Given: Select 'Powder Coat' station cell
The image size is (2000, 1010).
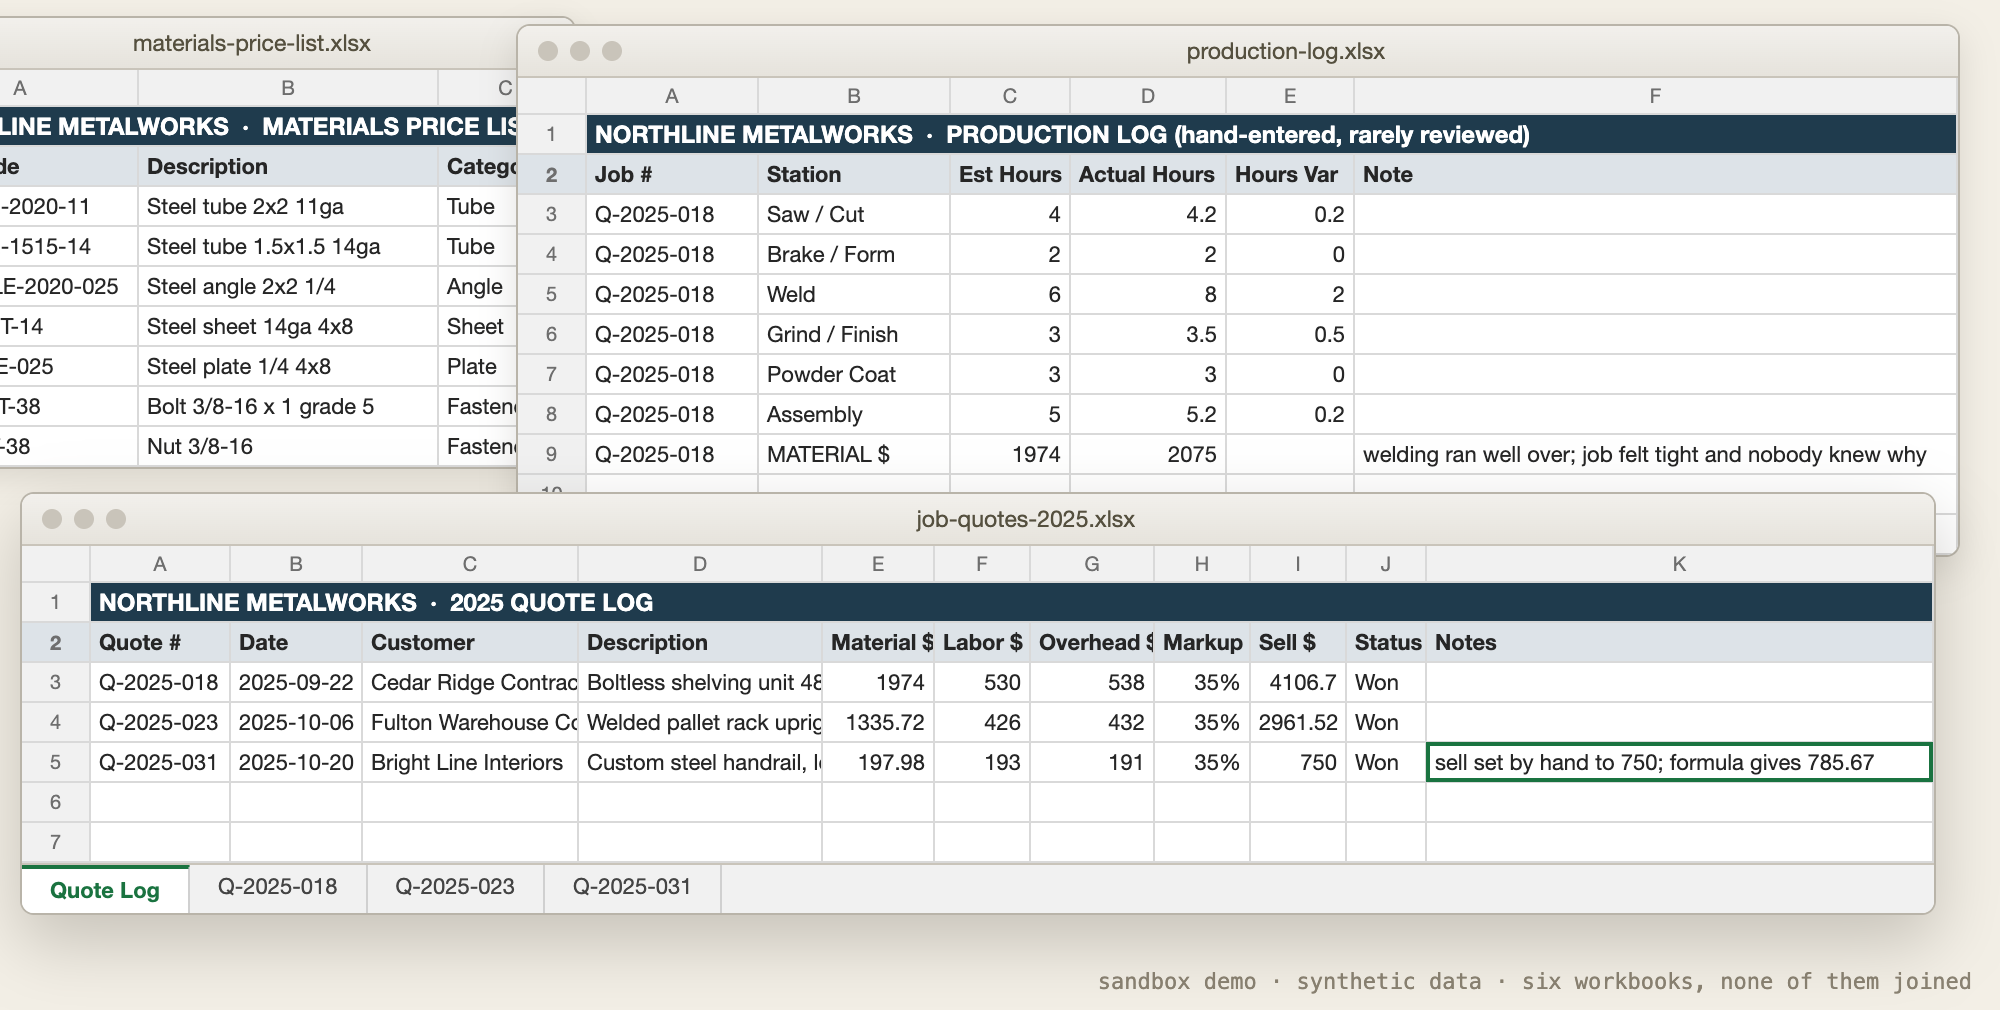Looking at the screenshot, I should (x=854, y=374).
